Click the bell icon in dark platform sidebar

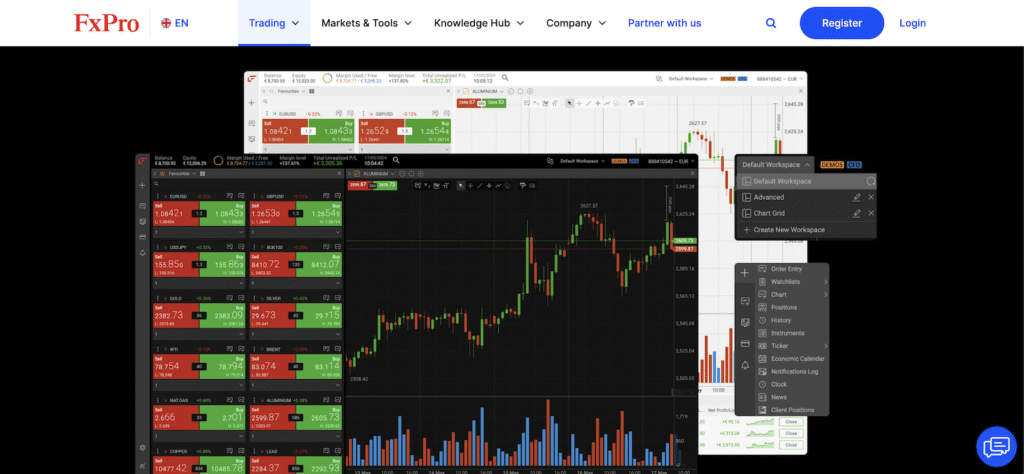(x=142, y=253)
